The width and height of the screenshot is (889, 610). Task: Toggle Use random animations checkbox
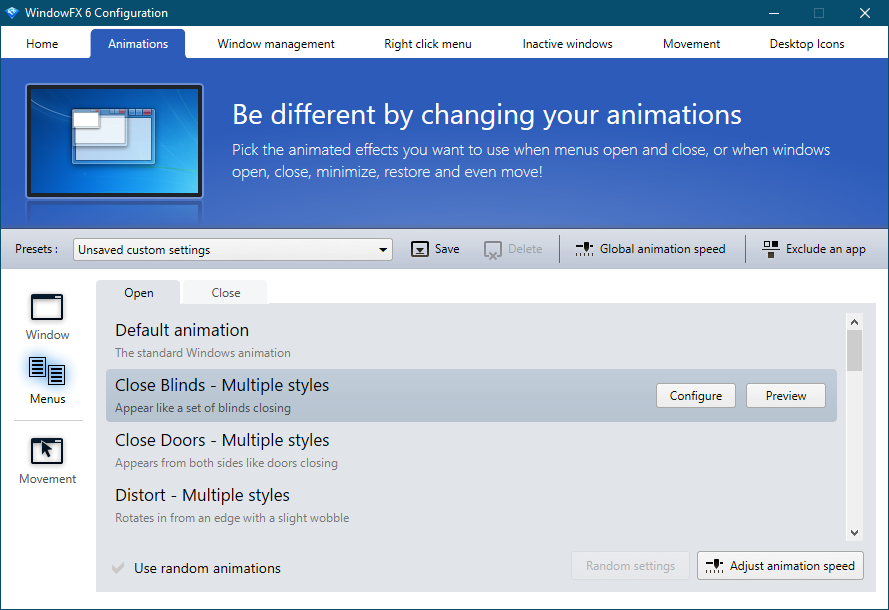118,568
